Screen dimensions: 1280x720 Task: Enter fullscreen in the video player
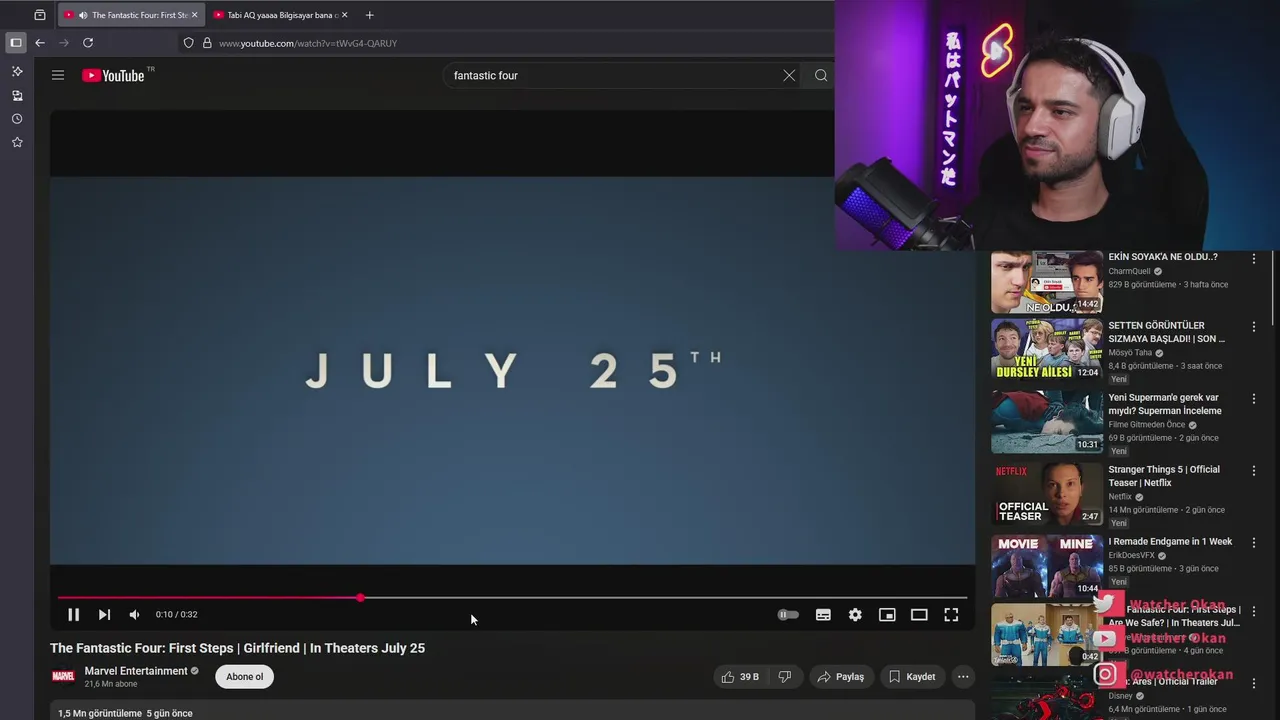(951, 615)
